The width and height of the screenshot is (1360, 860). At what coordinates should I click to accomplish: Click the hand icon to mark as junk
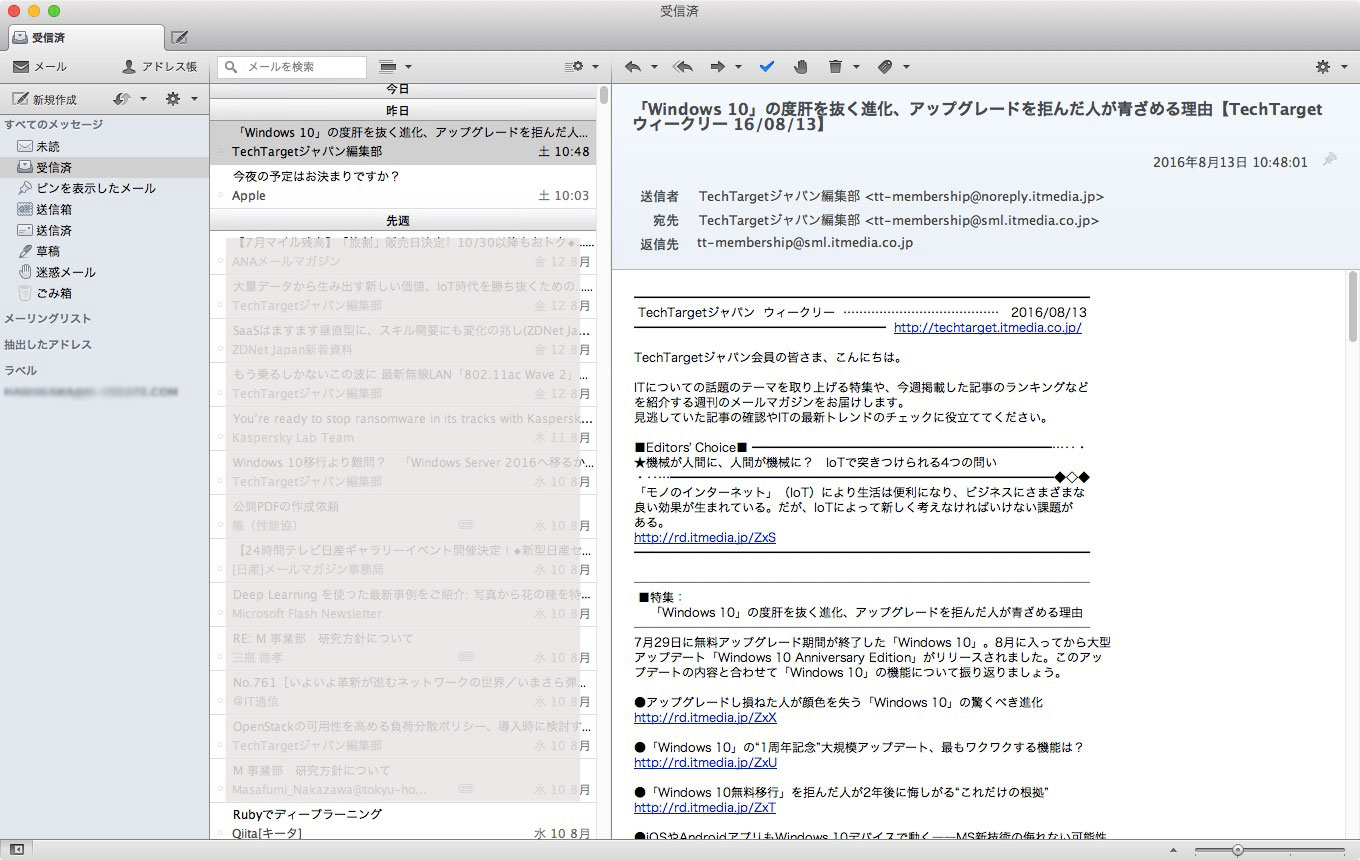800,67
